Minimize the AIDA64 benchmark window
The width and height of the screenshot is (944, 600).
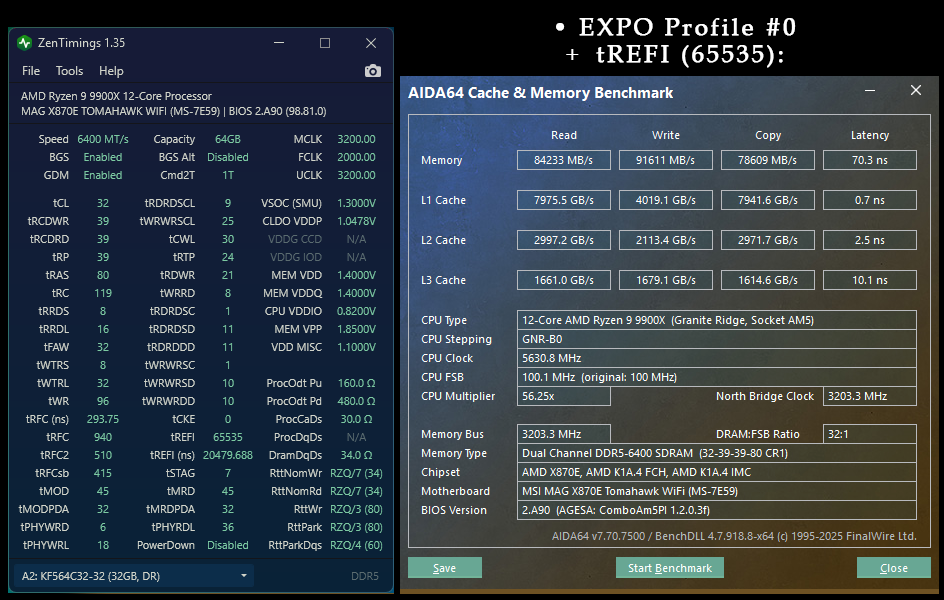[870, 90]
